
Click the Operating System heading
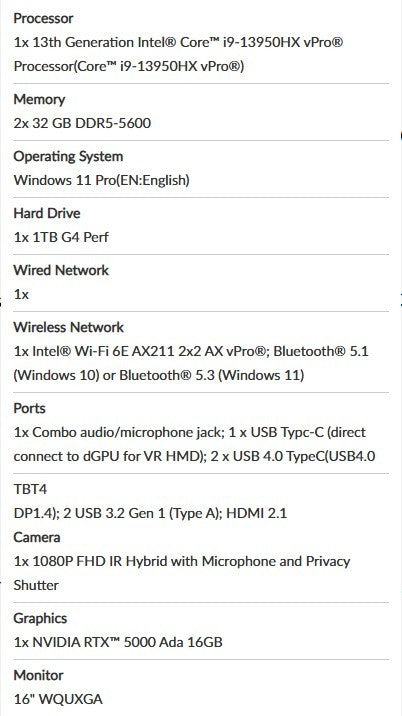click(68, 157)
